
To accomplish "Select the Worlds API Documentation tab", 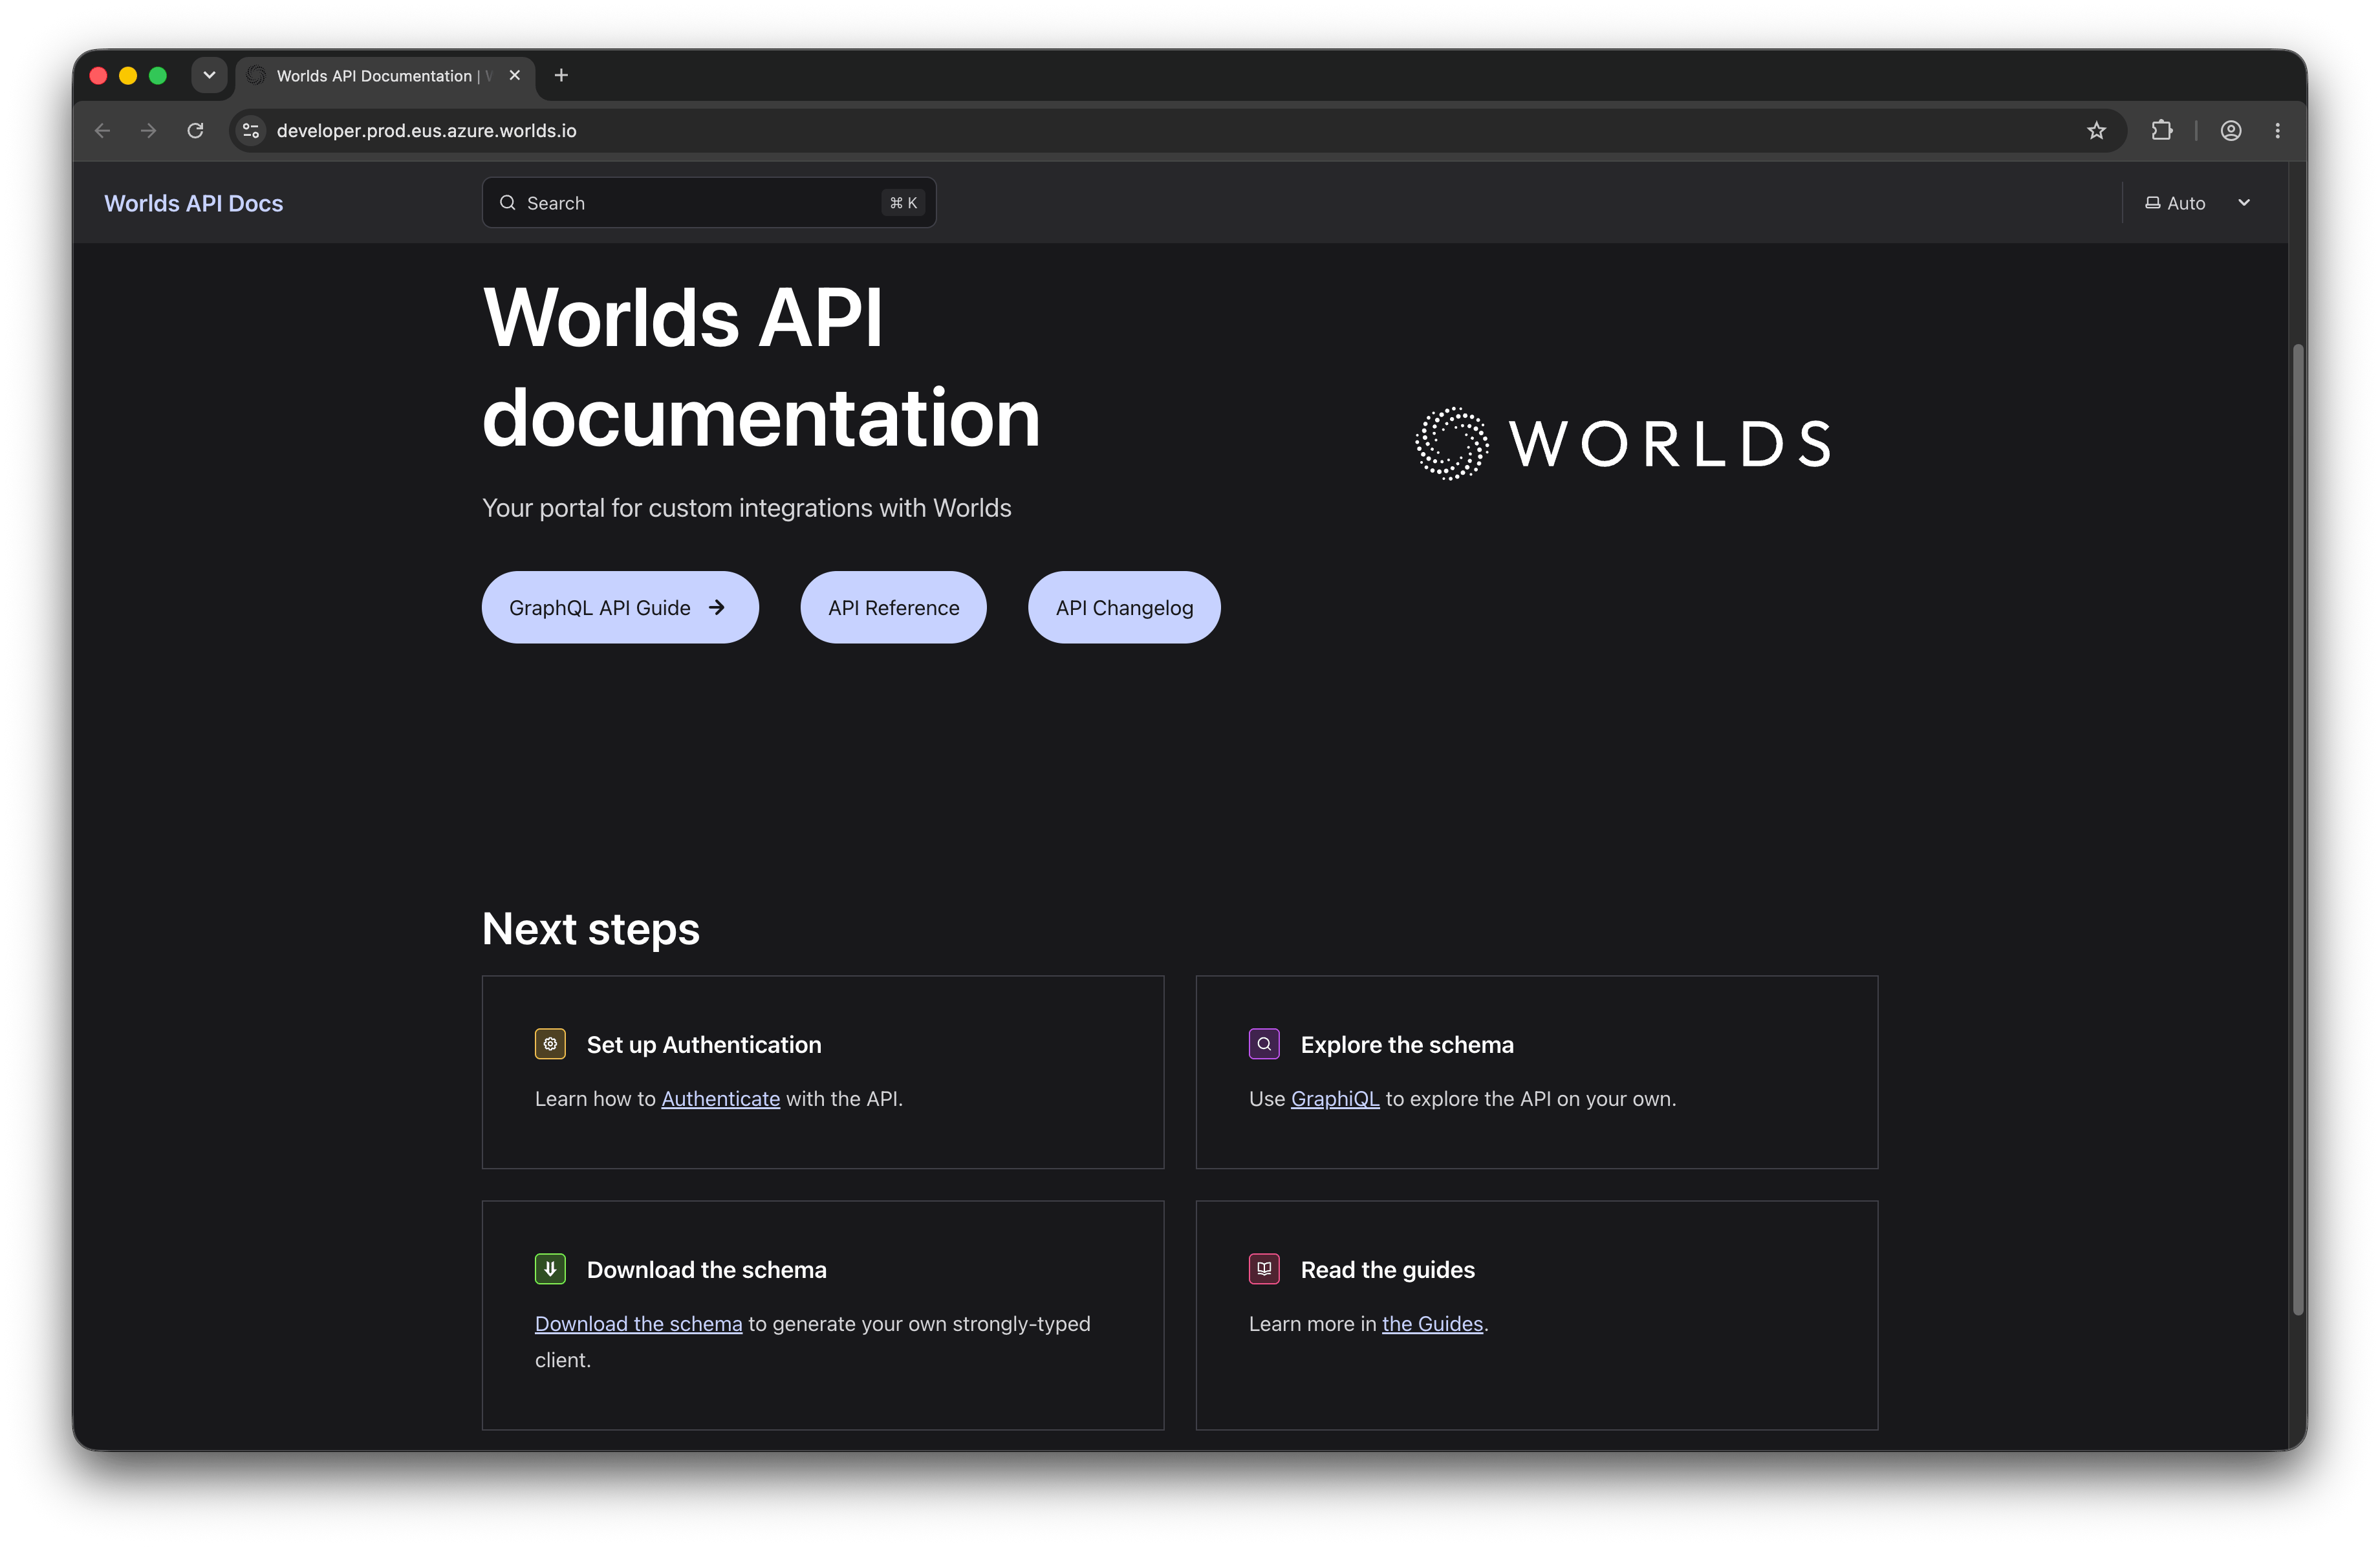I will click(385, 76).
